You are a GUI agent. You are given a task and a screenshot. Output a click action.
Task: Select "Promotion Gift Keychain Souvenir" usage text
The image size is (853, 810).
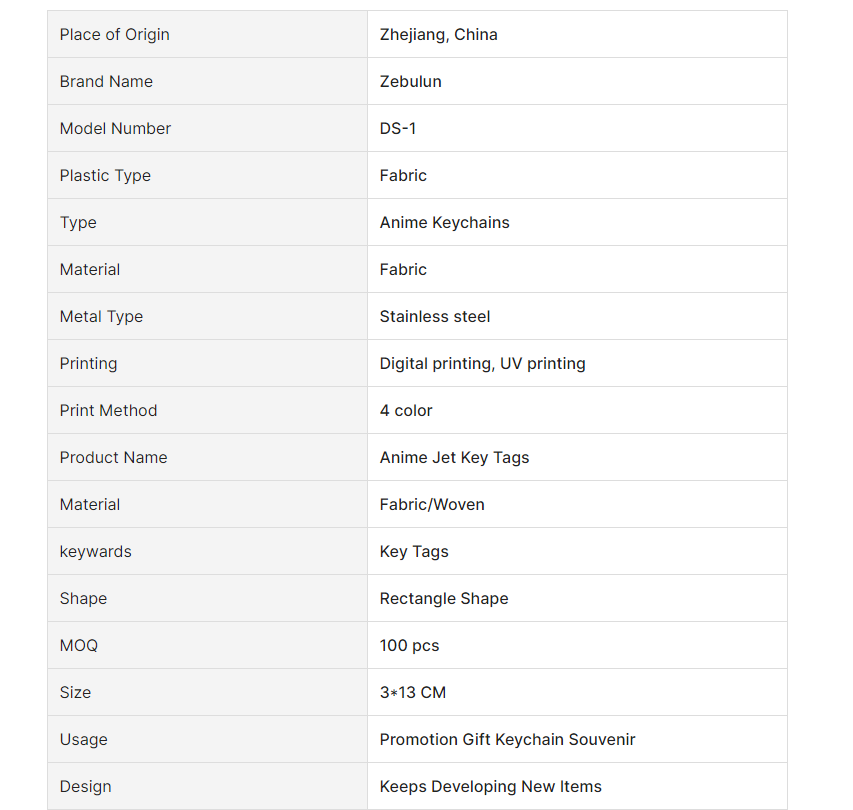coord(507,740)
